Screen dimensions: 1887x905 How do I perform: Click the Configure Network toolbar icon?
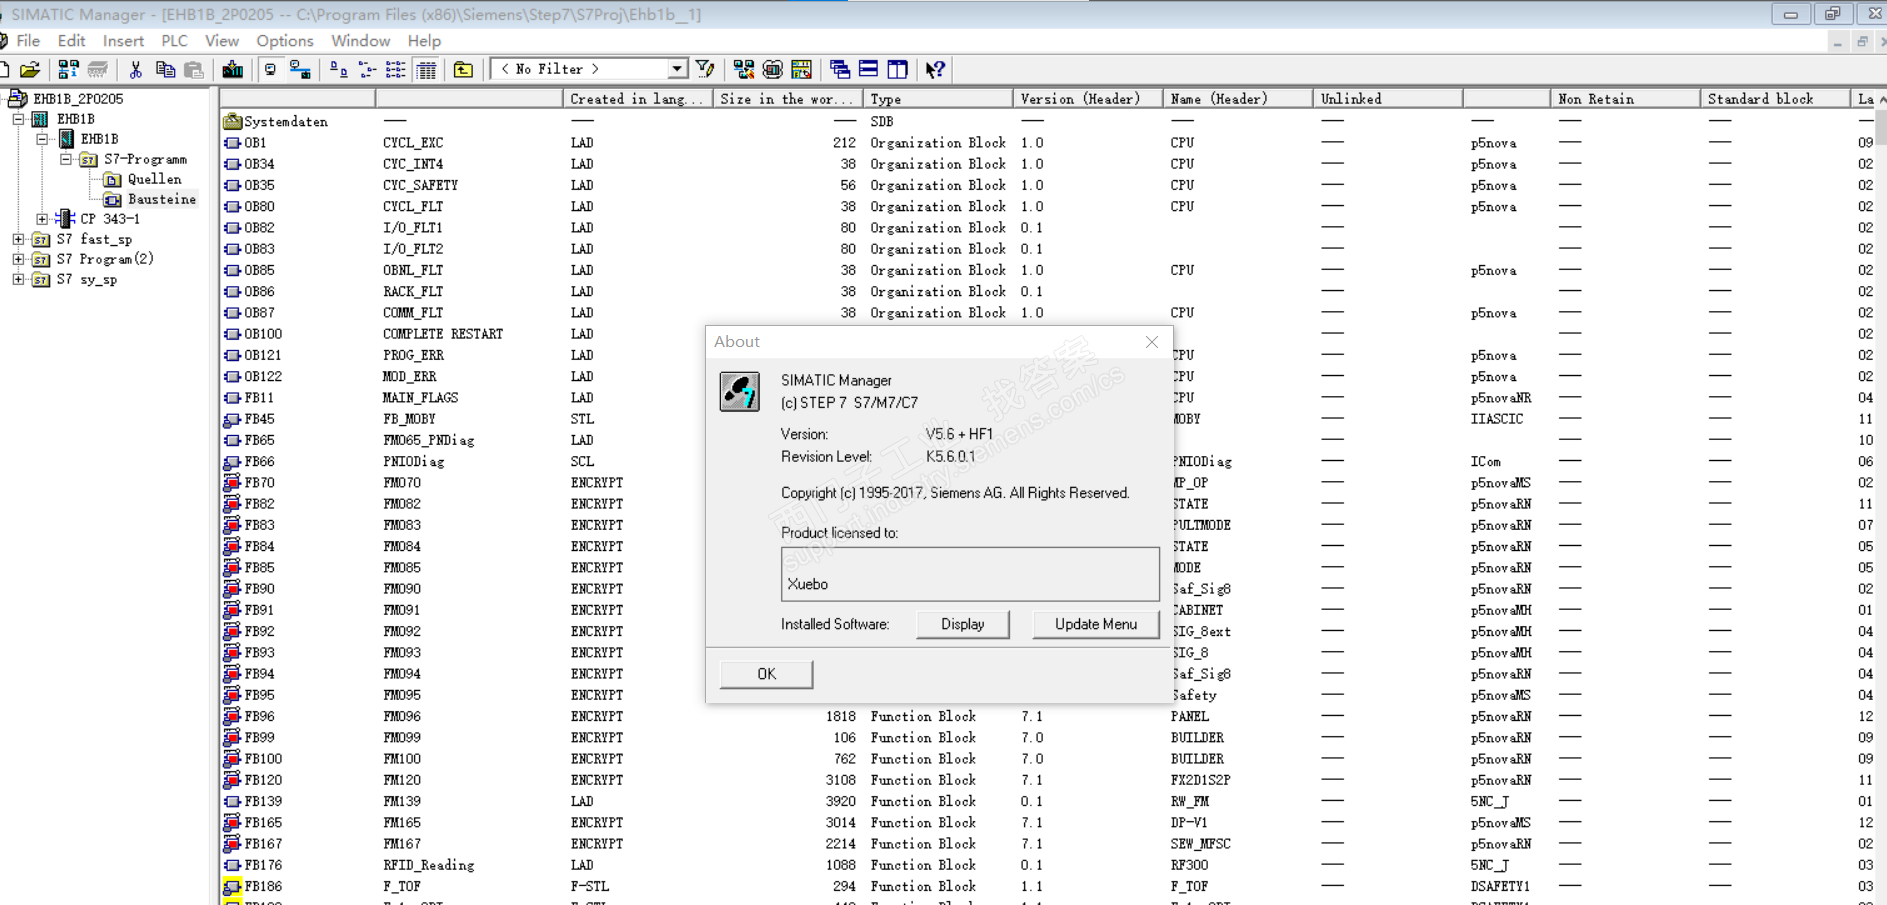(x=743, y=69)
